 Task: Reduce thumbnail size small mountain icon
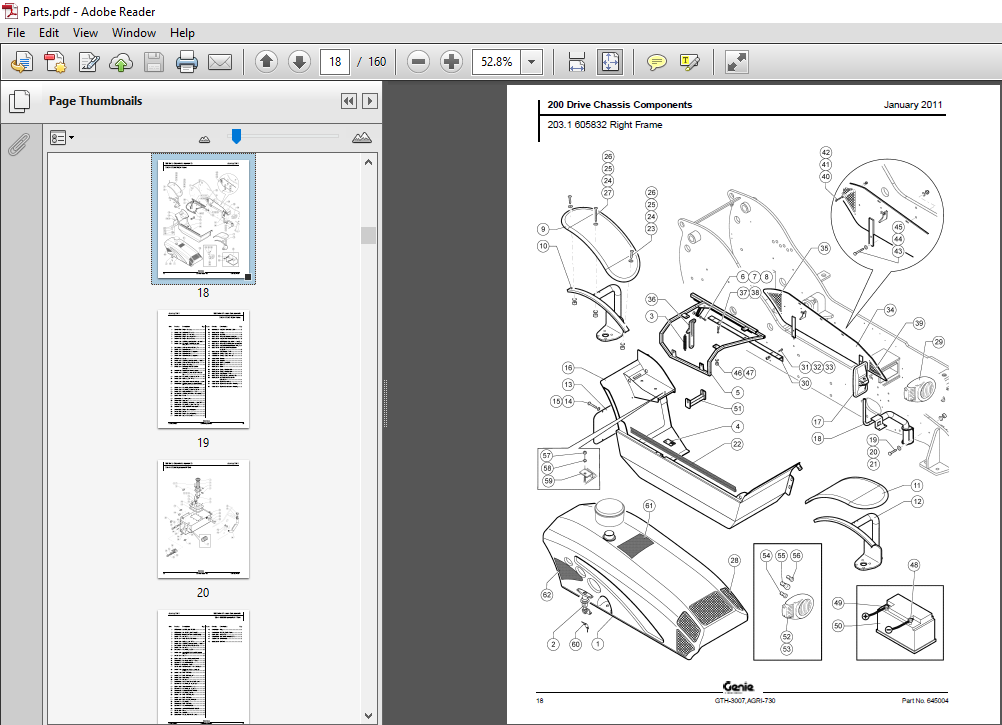pos(204,139)
